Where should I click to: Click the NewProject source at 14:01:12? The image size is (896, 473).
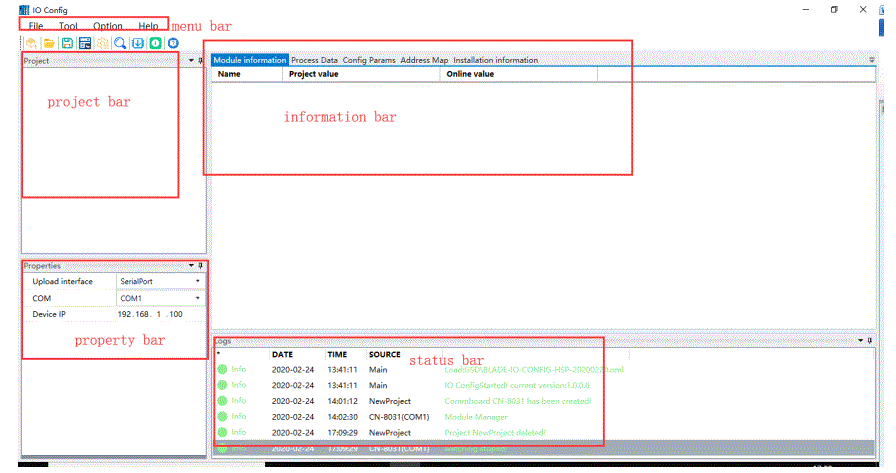coord(390,401)
